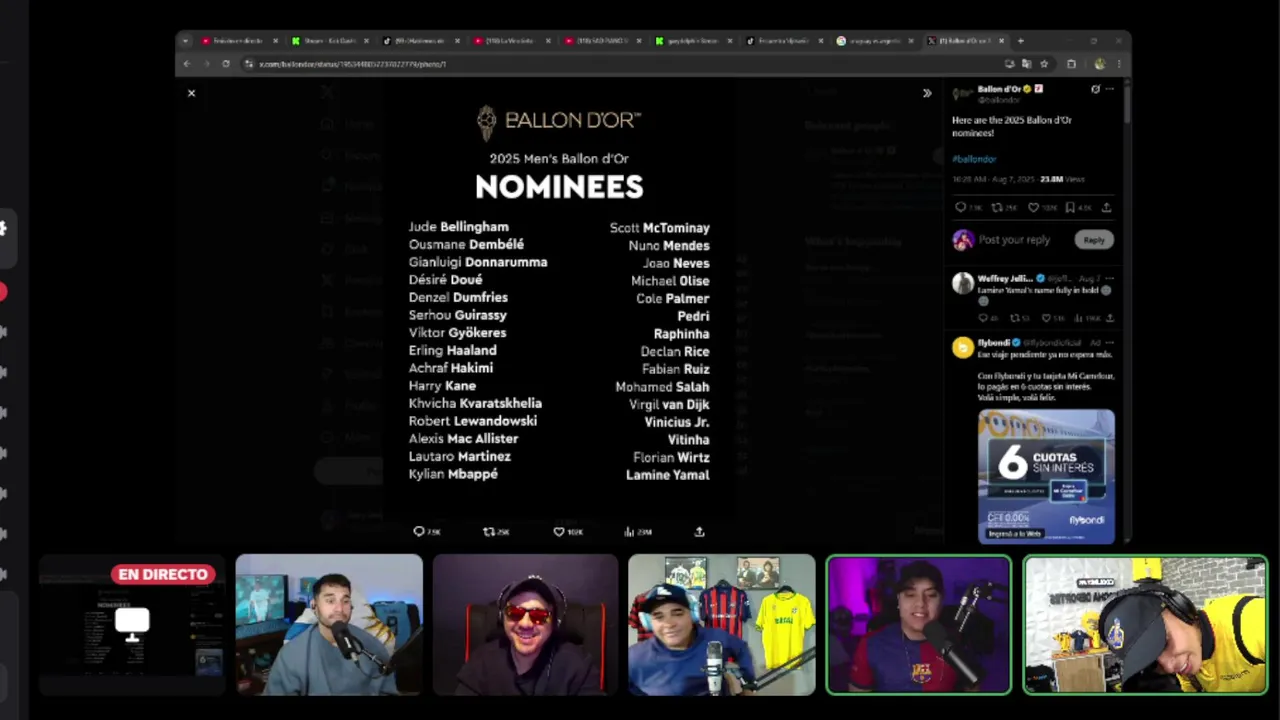Viewport: 1280px width, 720px height.
Task: Repost Weffrey Jellineck's comment
Action: (1015, 318)
